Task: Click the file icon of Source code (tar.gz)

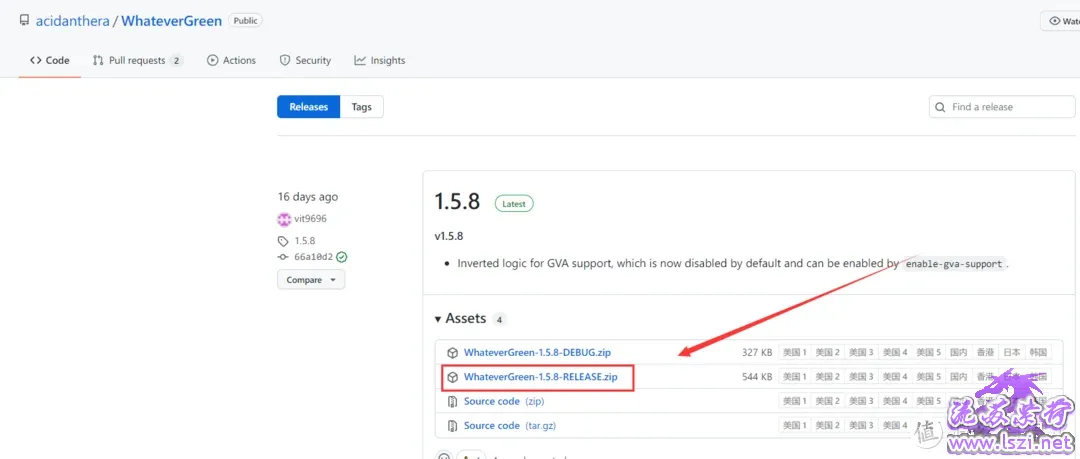Action: (x=453, y=425)
